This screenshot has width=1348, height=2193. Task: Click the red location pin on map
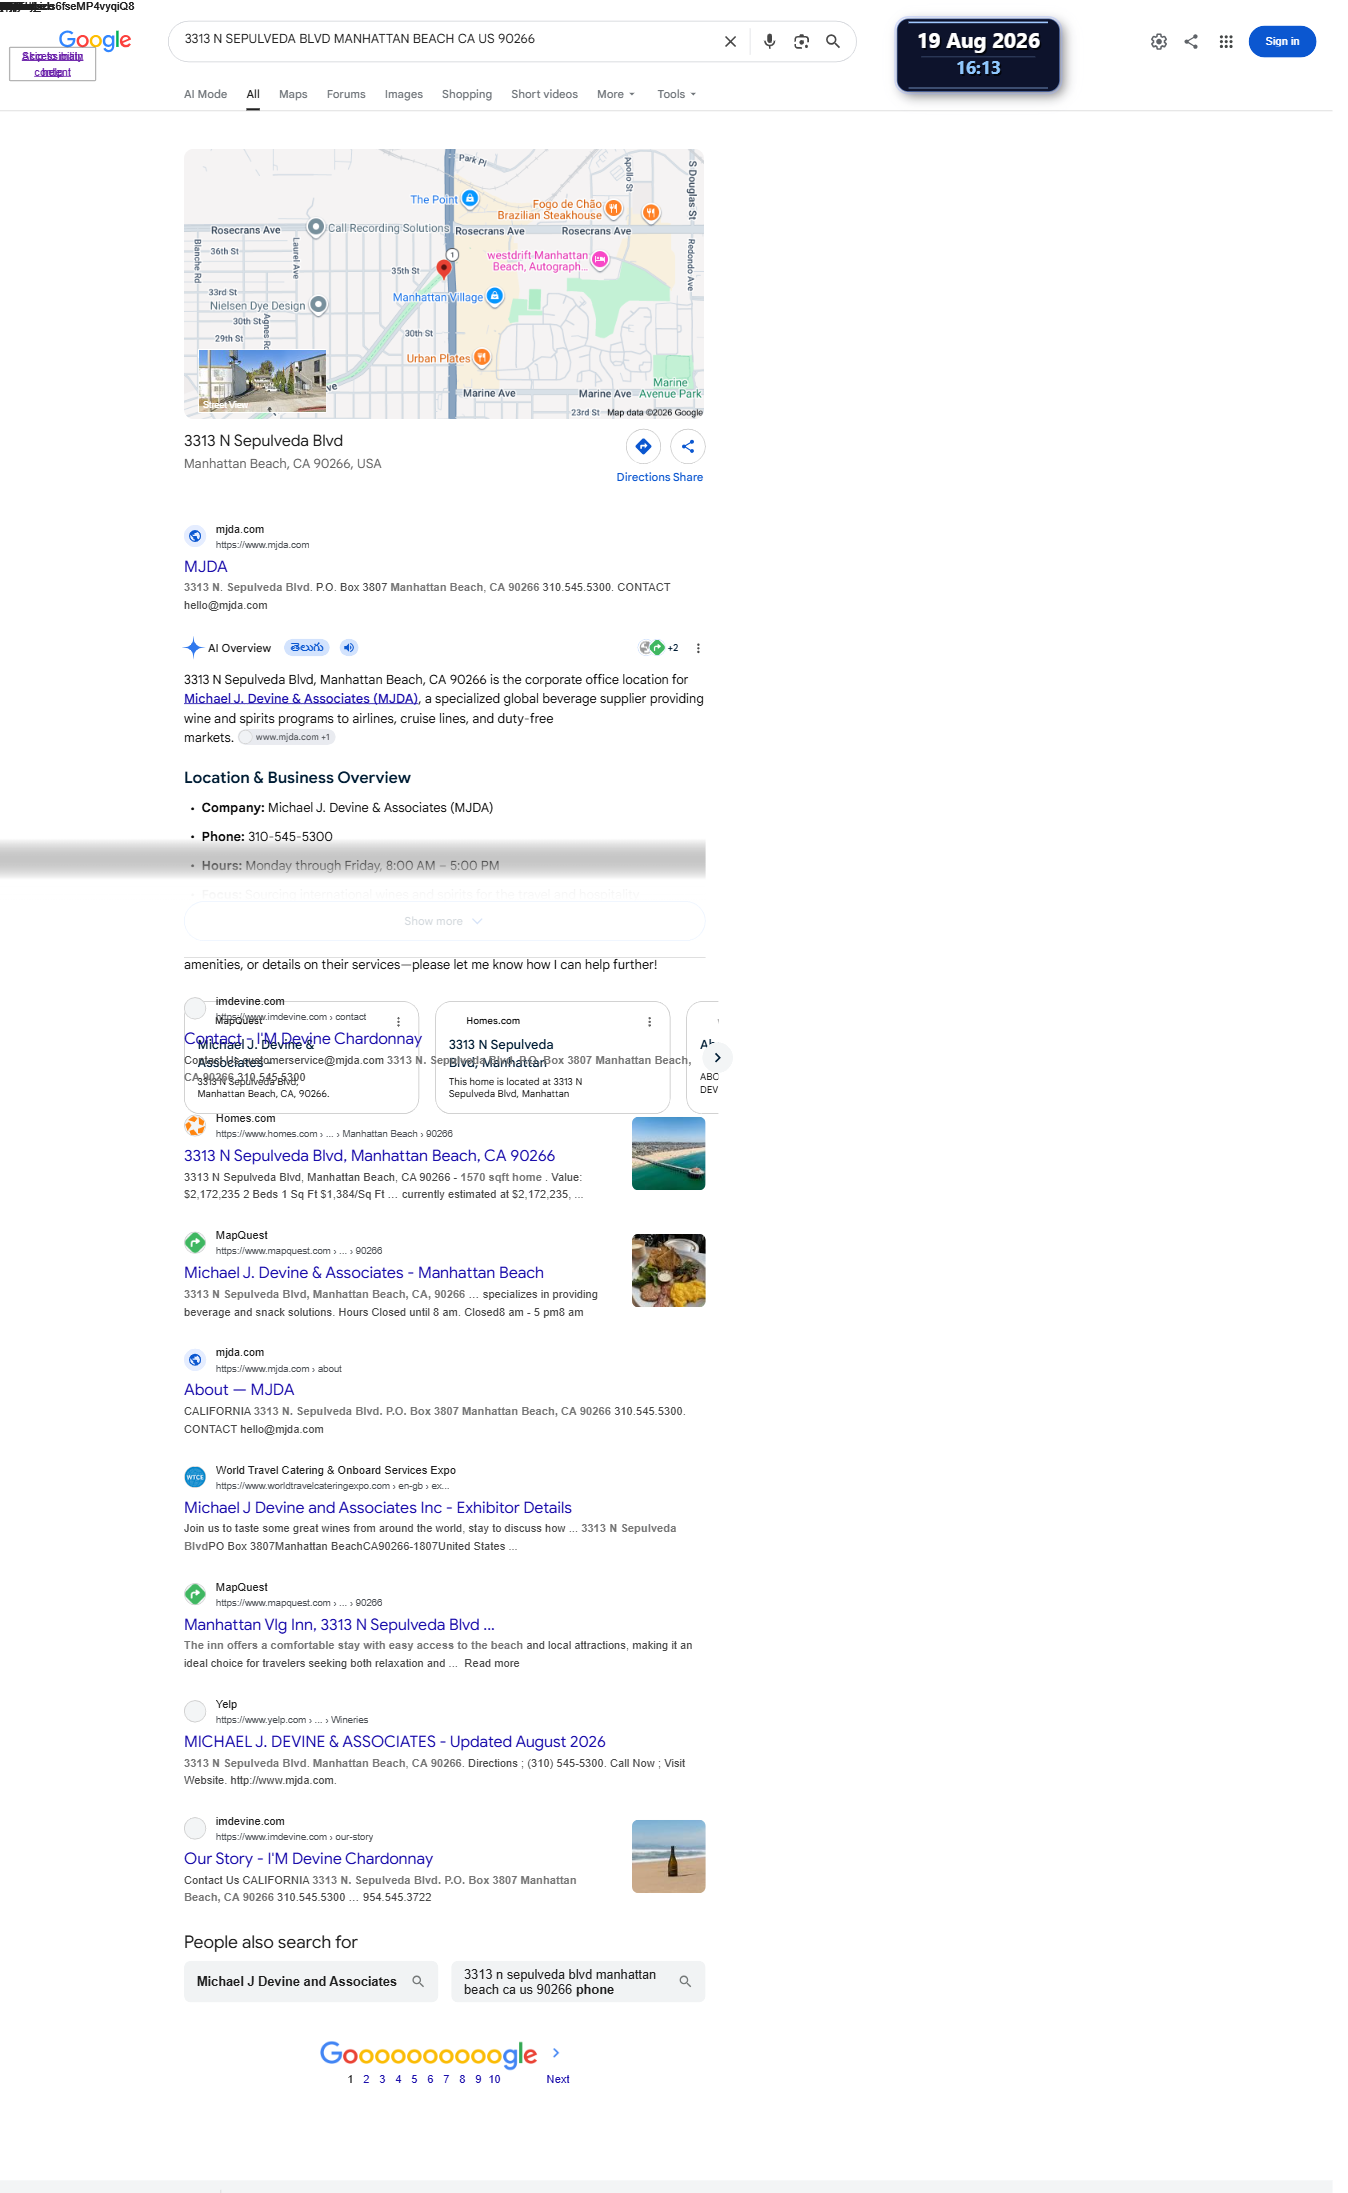(444, 268)
